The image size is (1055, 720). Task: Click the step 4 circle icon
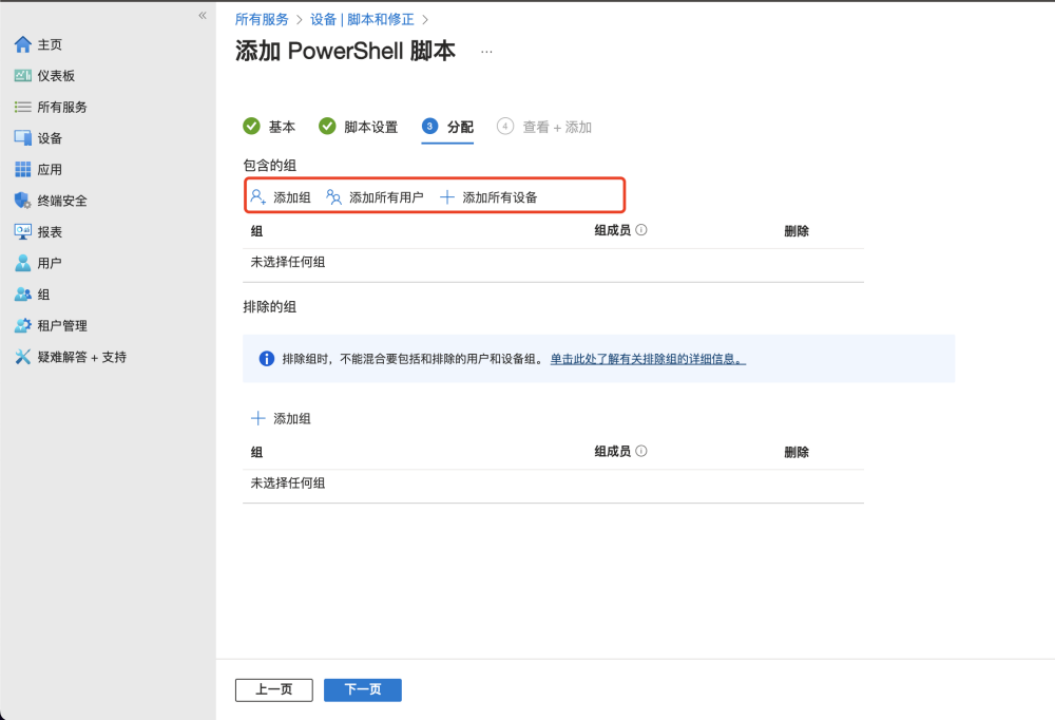(x=505, y=126)
